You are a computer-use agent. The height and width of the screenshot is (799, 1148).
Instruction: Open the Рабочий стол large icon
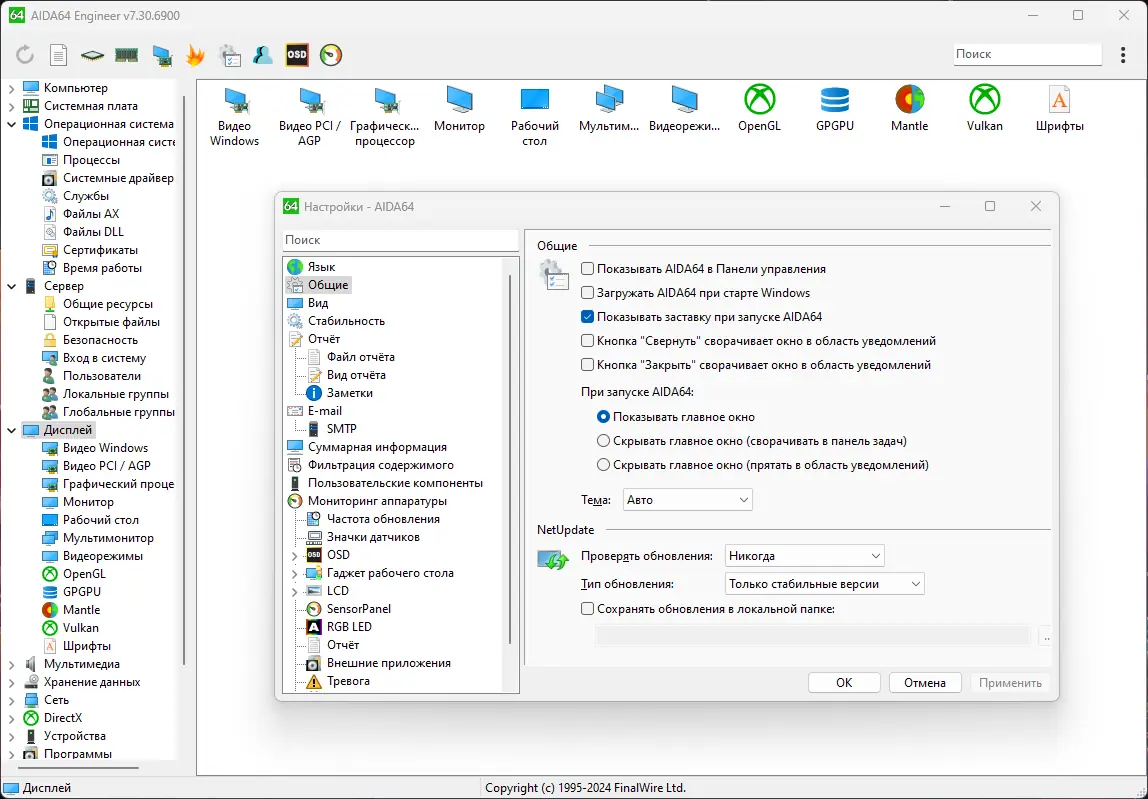tap(534, 116)
